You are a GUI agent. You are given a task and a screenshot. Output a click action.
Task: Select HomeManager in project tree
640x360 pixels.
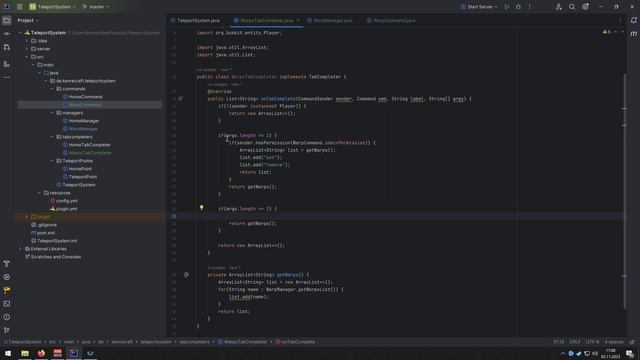pyautogui.click(x=84, y=121)
